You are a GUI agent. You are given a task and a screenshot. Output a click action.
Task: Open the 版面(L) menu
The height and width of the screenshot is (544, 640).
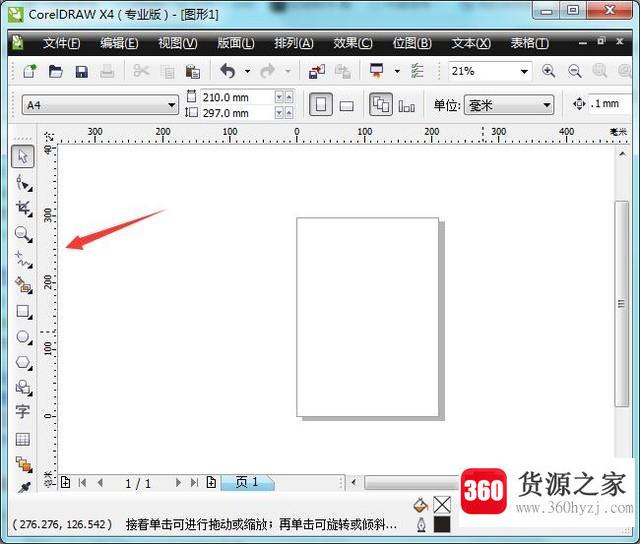pyautogui.click(x=236, y=43)
